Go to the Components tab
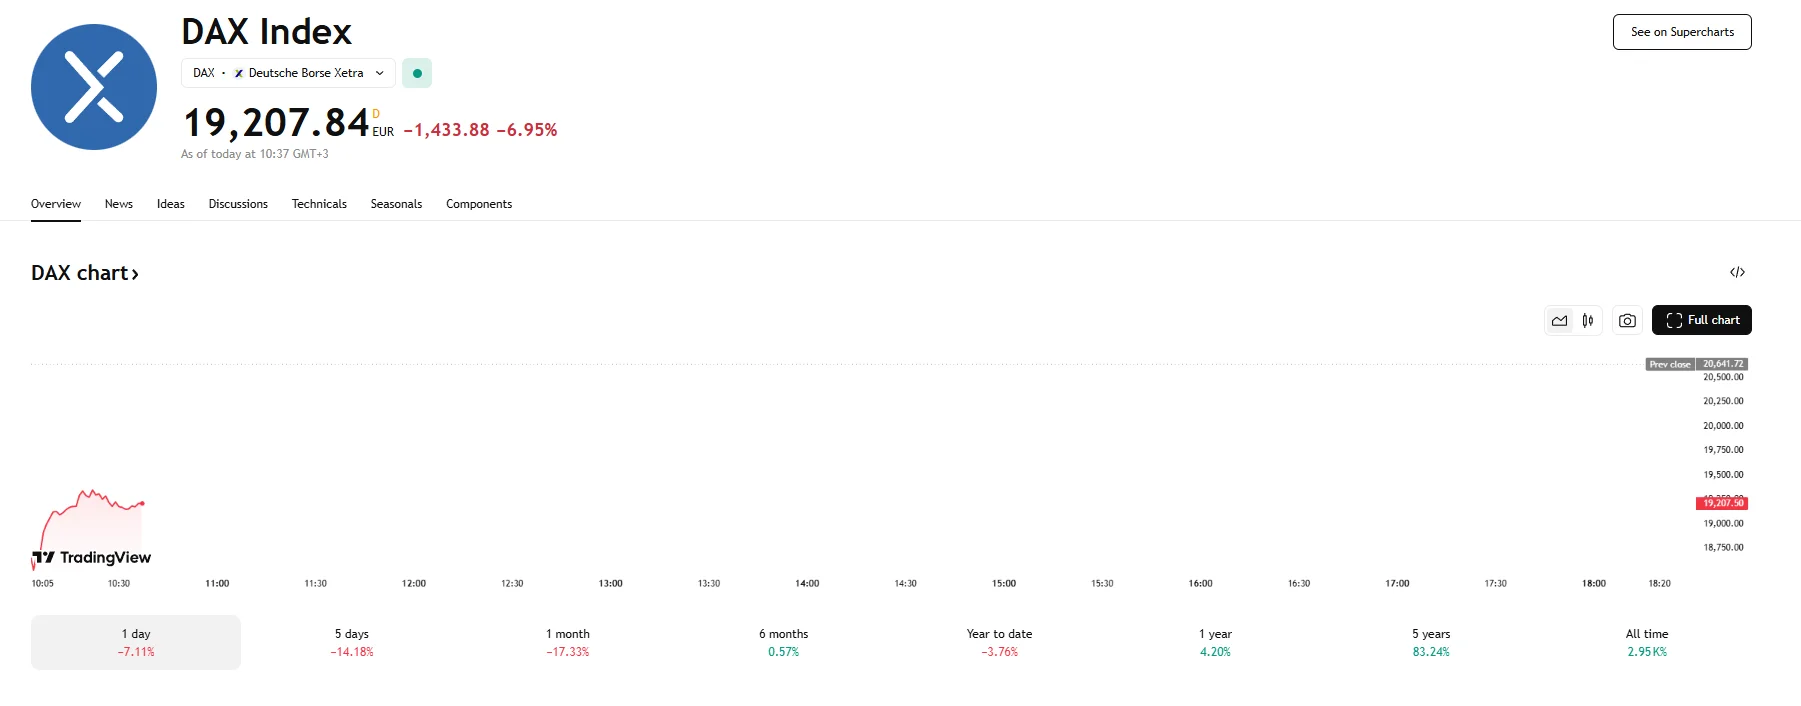The width and height of the screenshot is (1801, 706). [479, 204]
